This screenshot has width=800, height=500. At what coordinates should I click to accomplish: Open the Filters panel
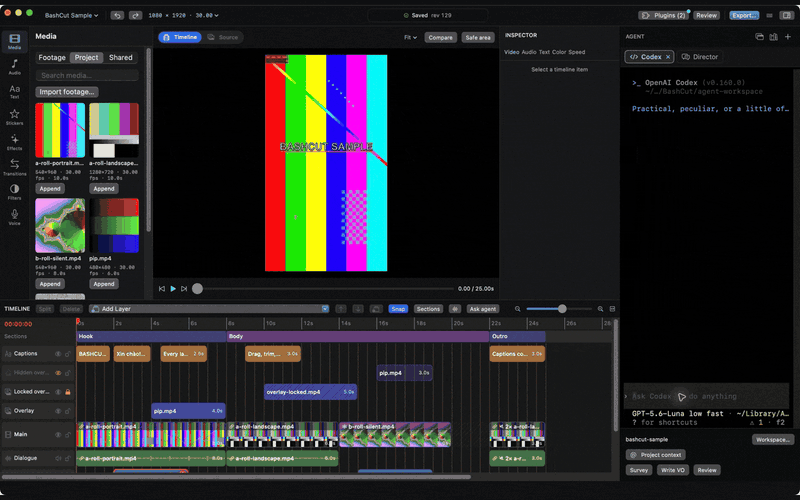click(x=14, y=192)
